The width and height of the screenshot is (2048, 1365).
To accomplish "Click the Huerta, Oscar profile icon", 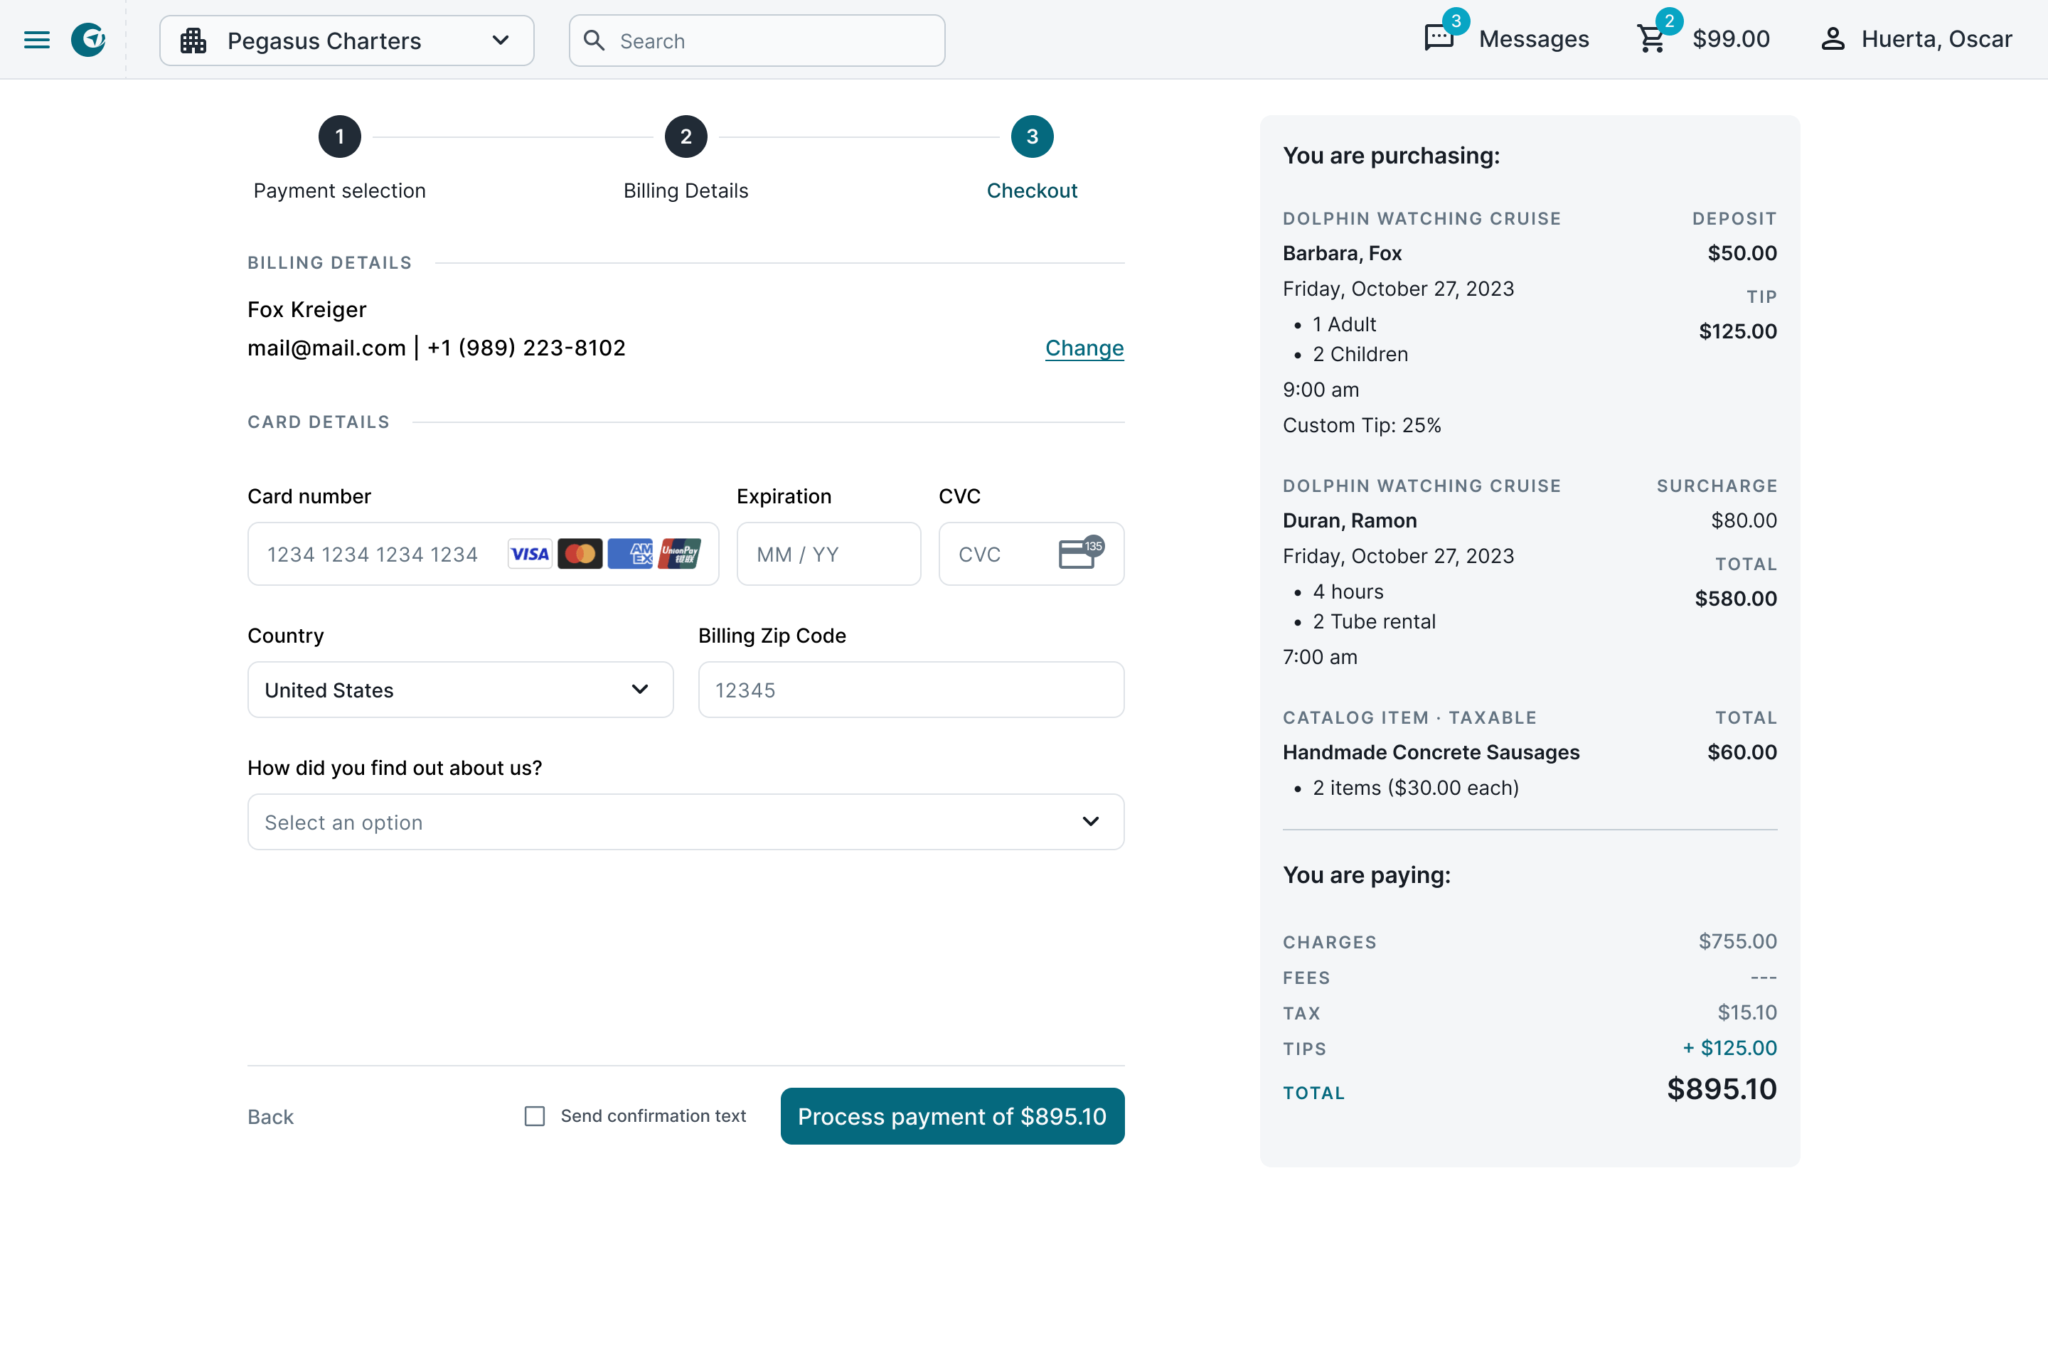I will tap(1834, 39).
